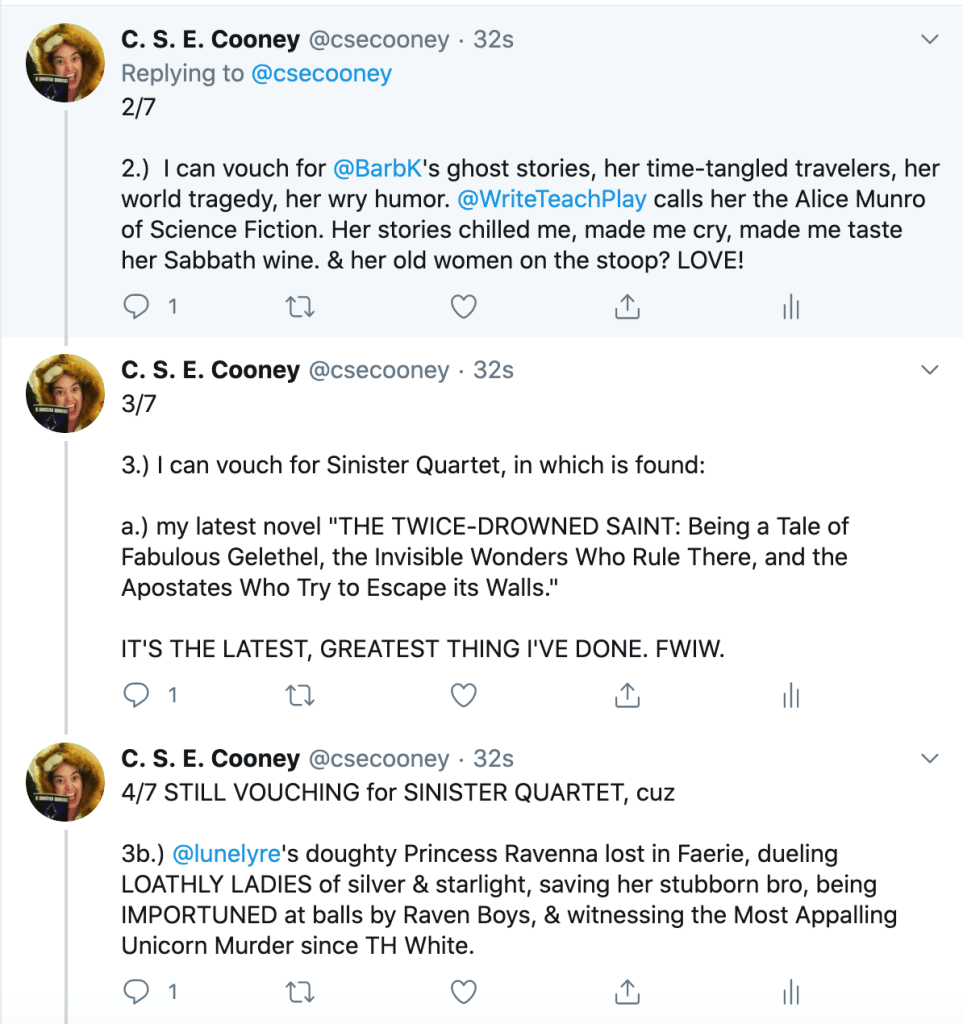Viewport: 963px width, 1024px height.
Task: Open the 2/7 tweet's more options chevron
Action: 930,40
